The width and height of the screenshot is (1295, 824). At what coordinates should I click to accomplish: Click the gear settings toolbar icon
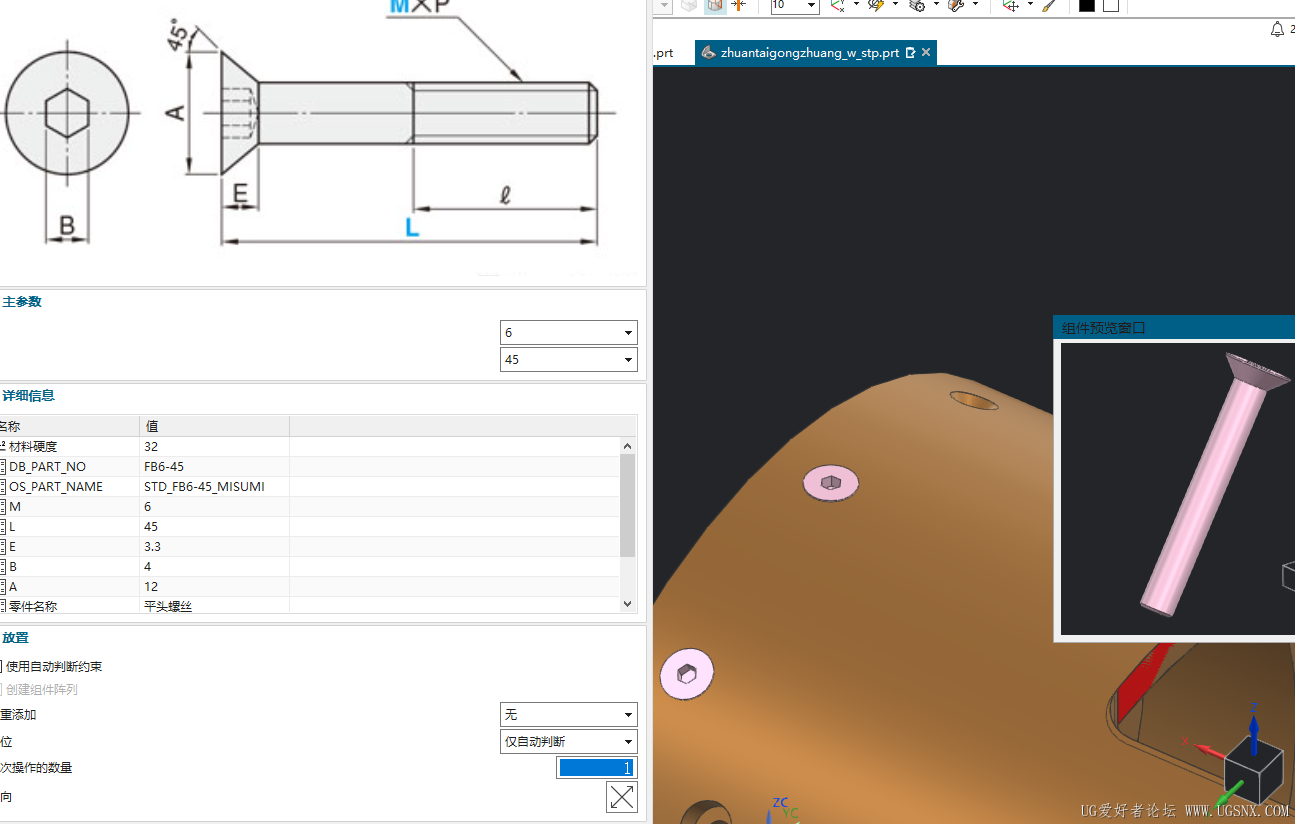point(916,6)
